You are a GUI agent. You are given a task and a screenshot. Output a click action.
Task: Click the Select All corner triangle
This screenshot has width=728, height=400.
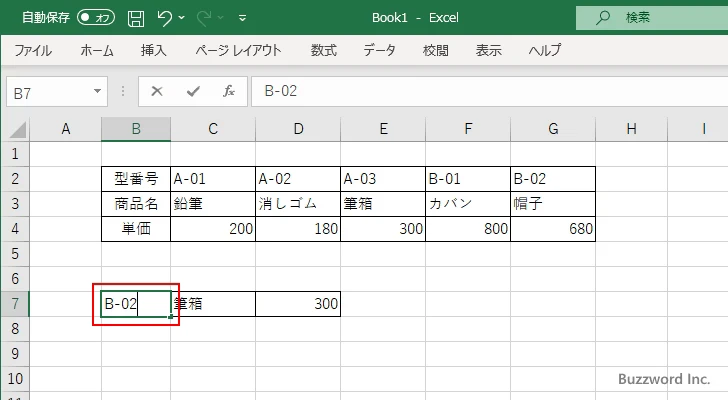pyautogui.click(x=18, y=129)
